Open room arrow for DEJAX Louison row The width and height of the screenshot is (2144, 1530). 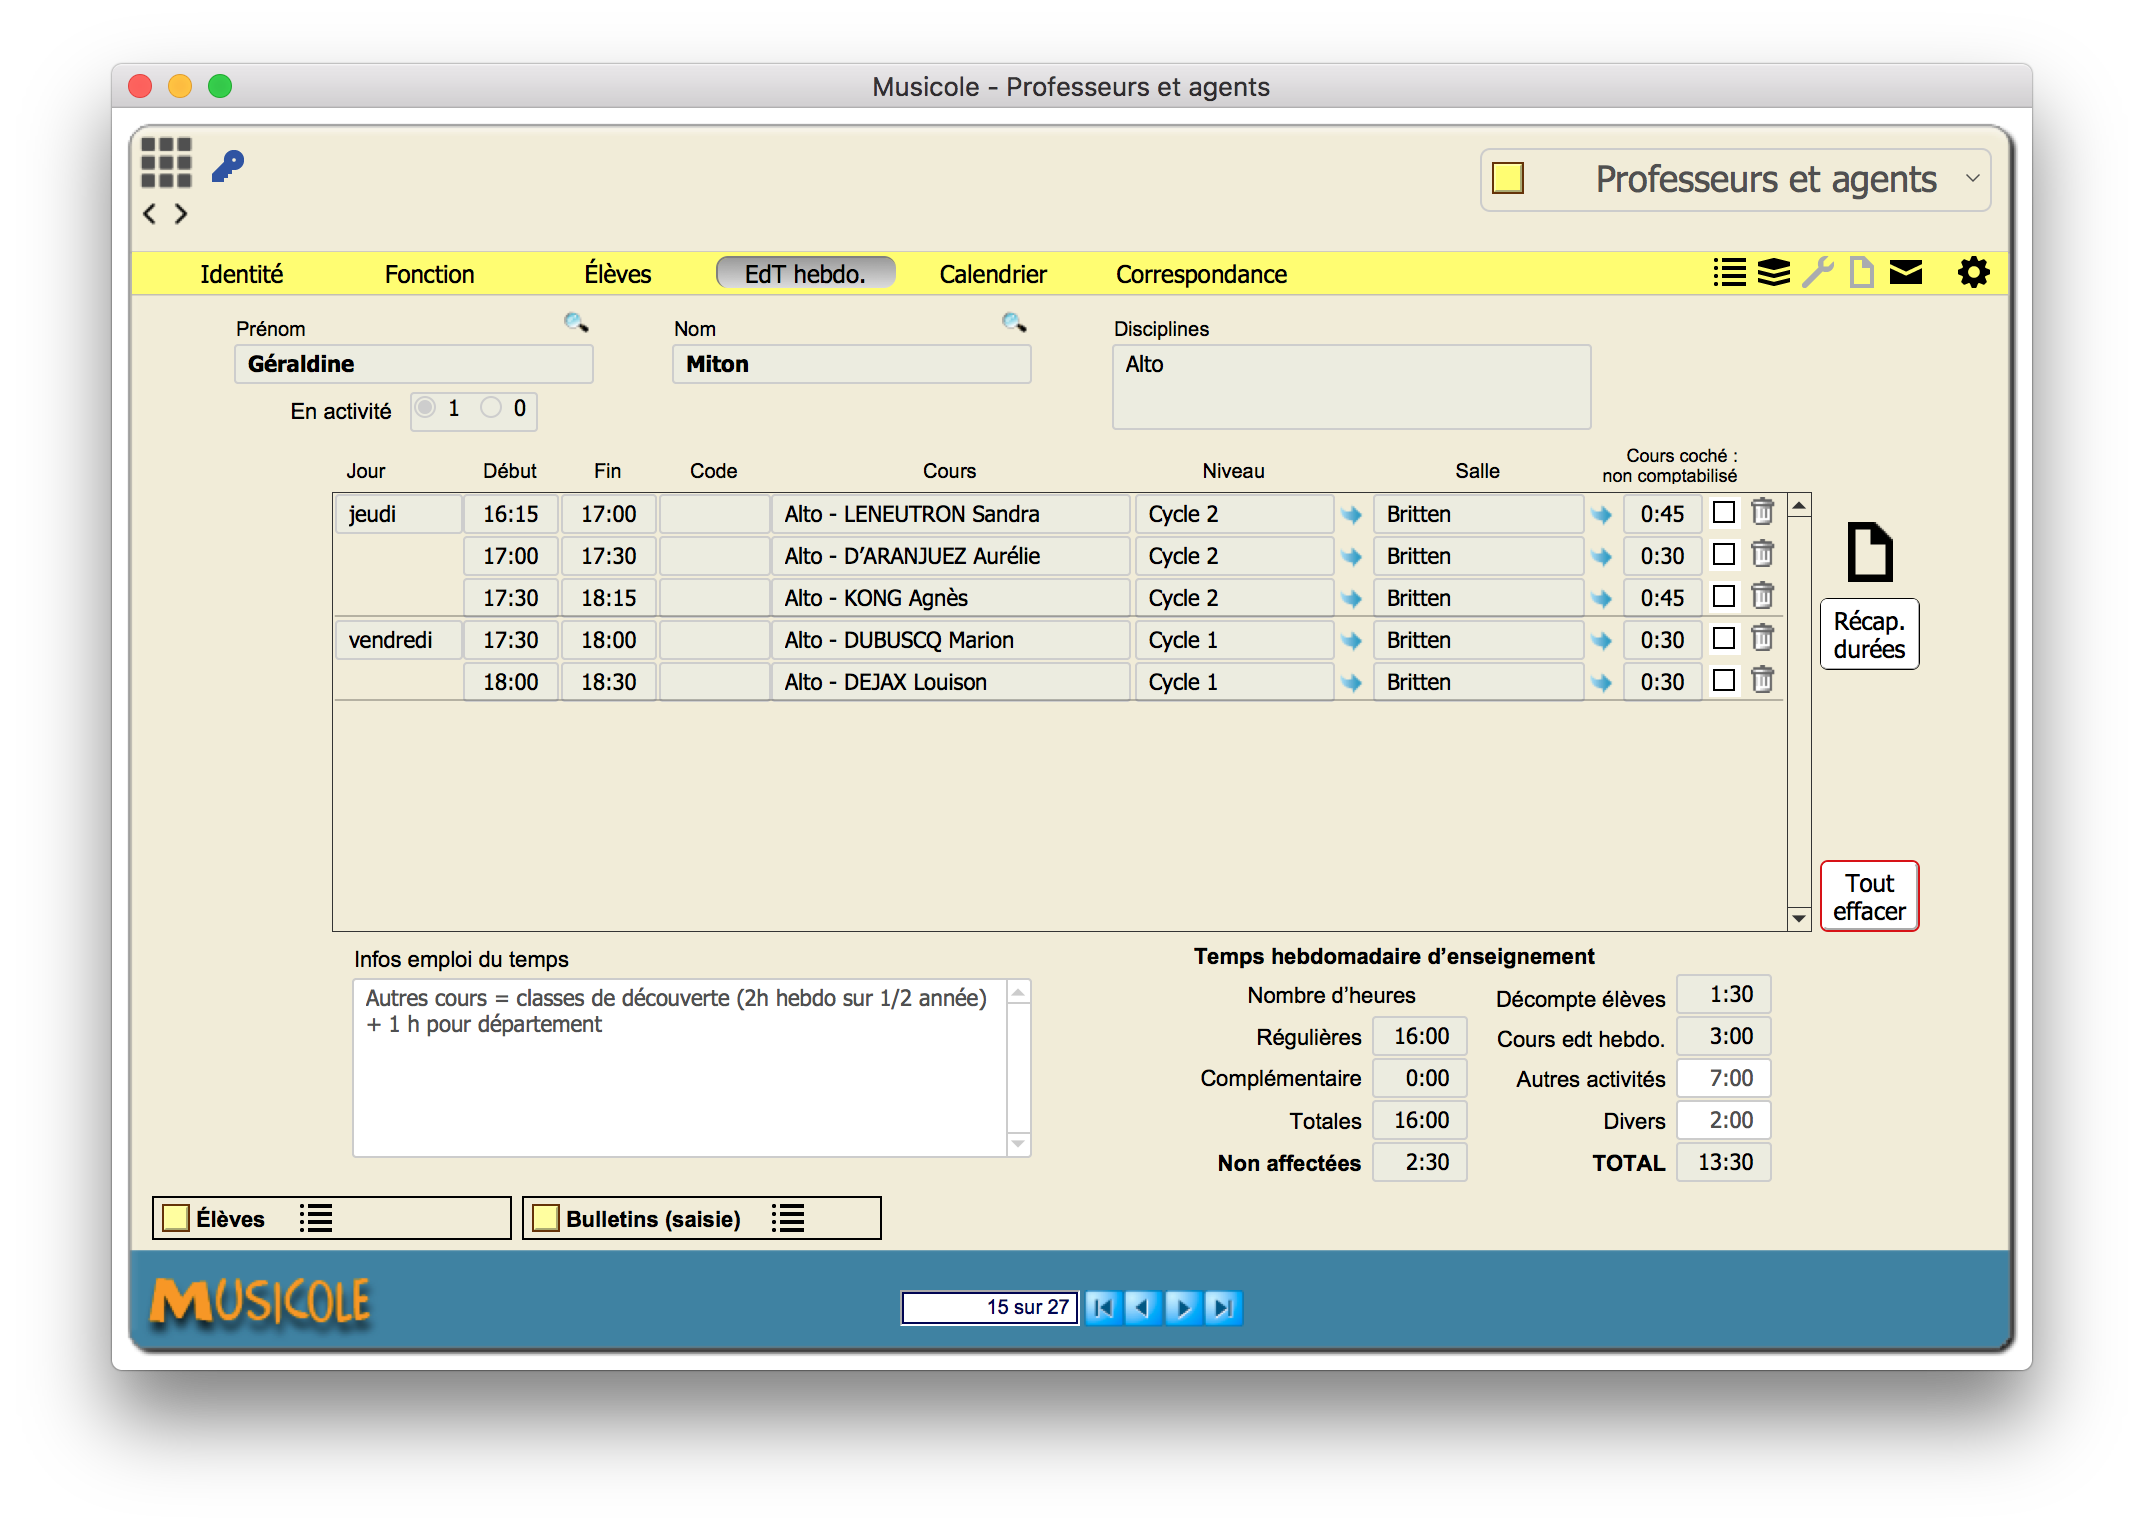point(1602,682)
